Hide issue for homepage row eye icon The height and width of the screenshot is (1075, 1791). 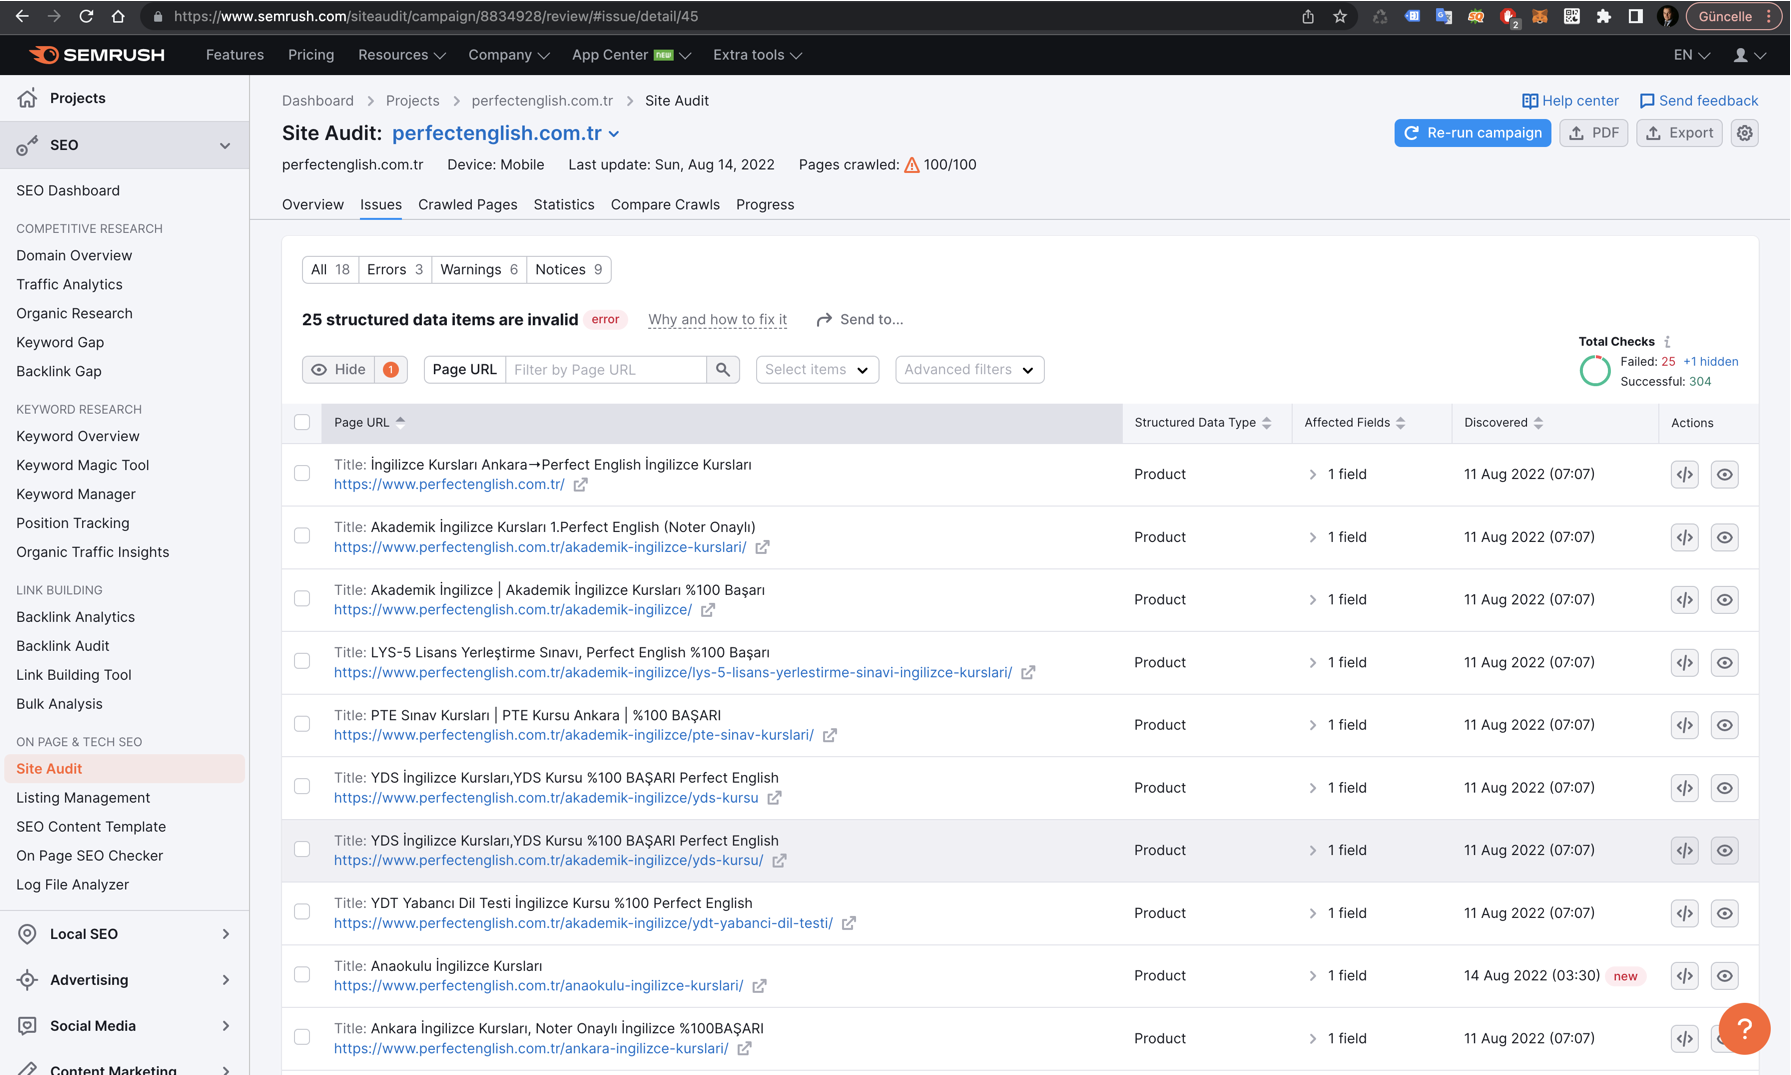tap(1725, 475)
